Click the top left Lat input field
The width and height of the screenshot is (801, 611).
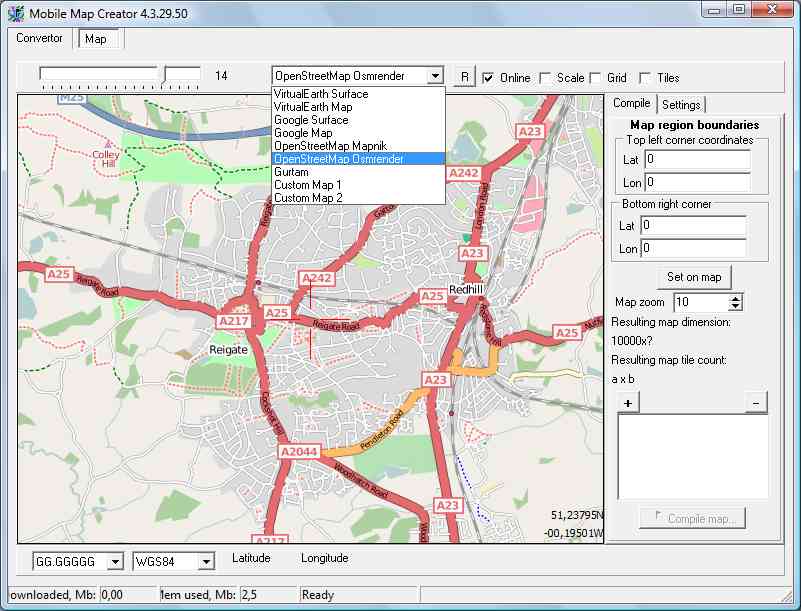[697, 159]
